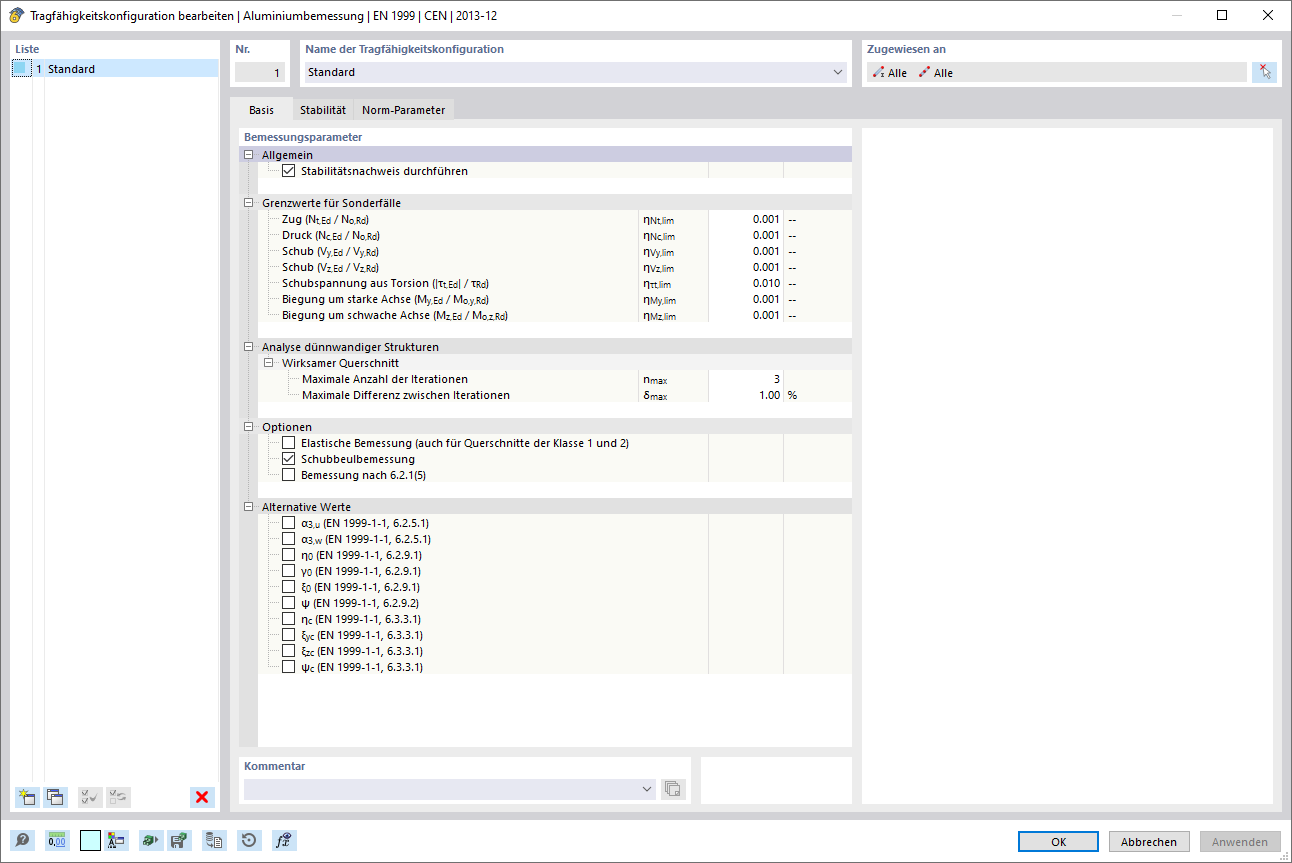This screenshot has width=1292, height=863.
Task: Enable Bemessung nach 6.2.1(5)
Action: 289,475
